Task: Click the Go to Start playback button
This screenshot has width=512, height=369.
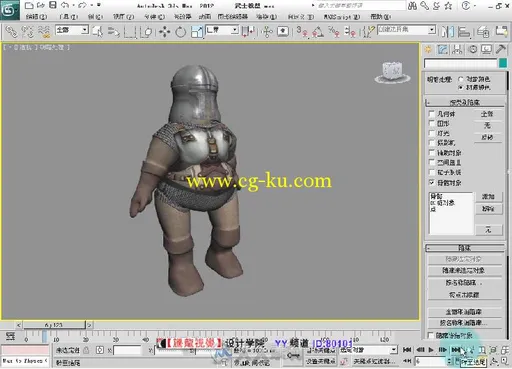Action: click(x=407, y=350)
